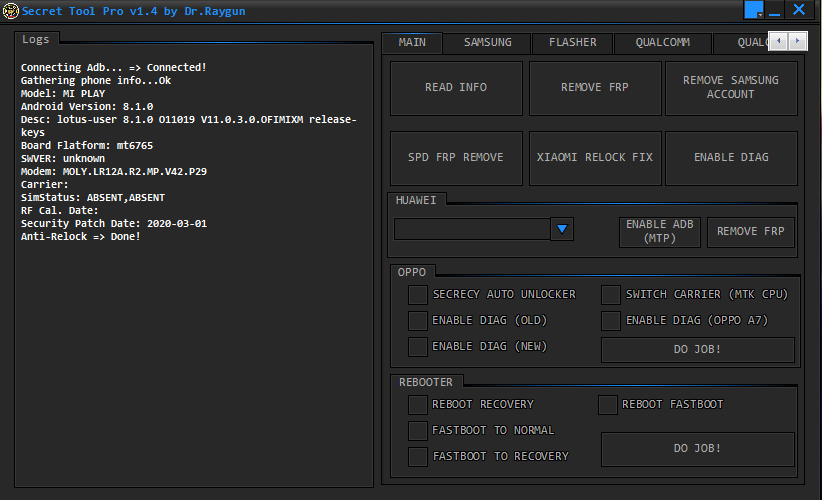Click the 'Desc: lotus-user 8.1.0' log line
The image size is (822, 500).
(189, 126)
